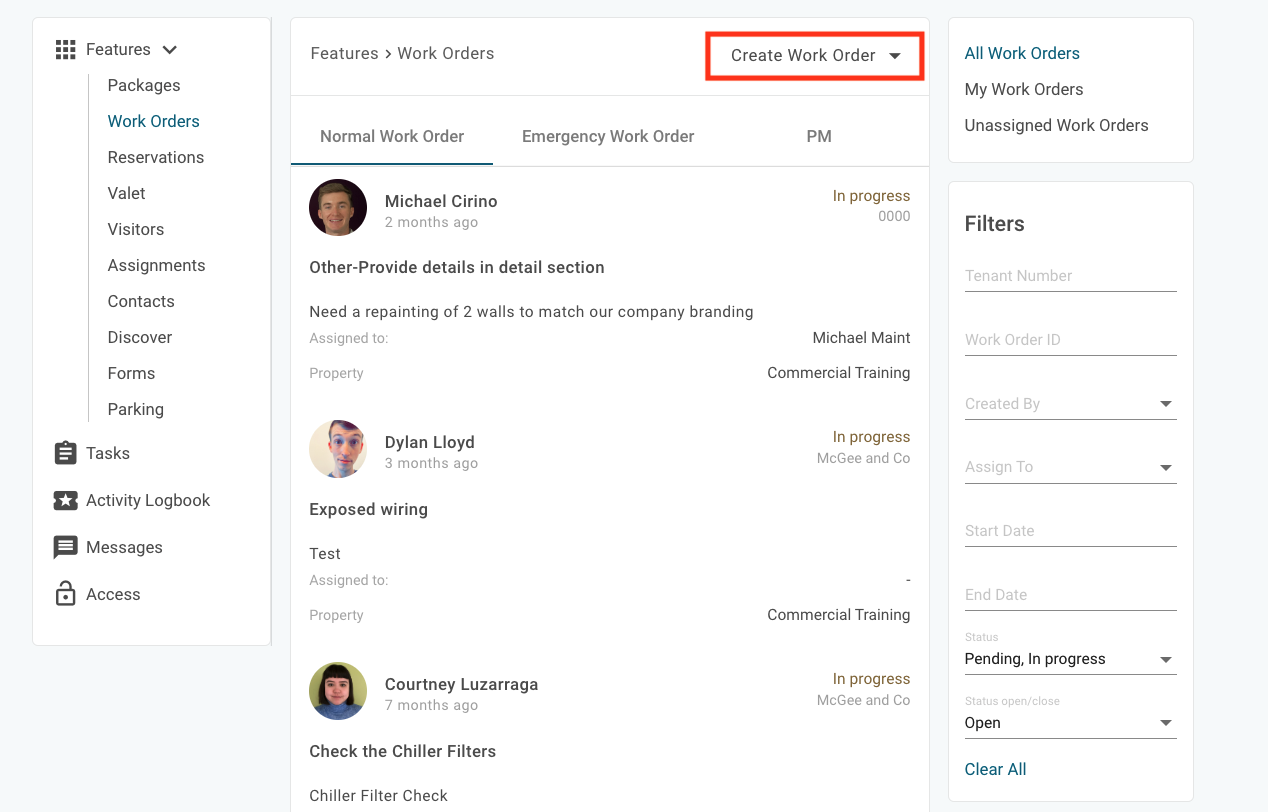The height and width of the screenshot is (812, 1268).
Task: Click Michael Cirino's name
Action: (441, 201)
